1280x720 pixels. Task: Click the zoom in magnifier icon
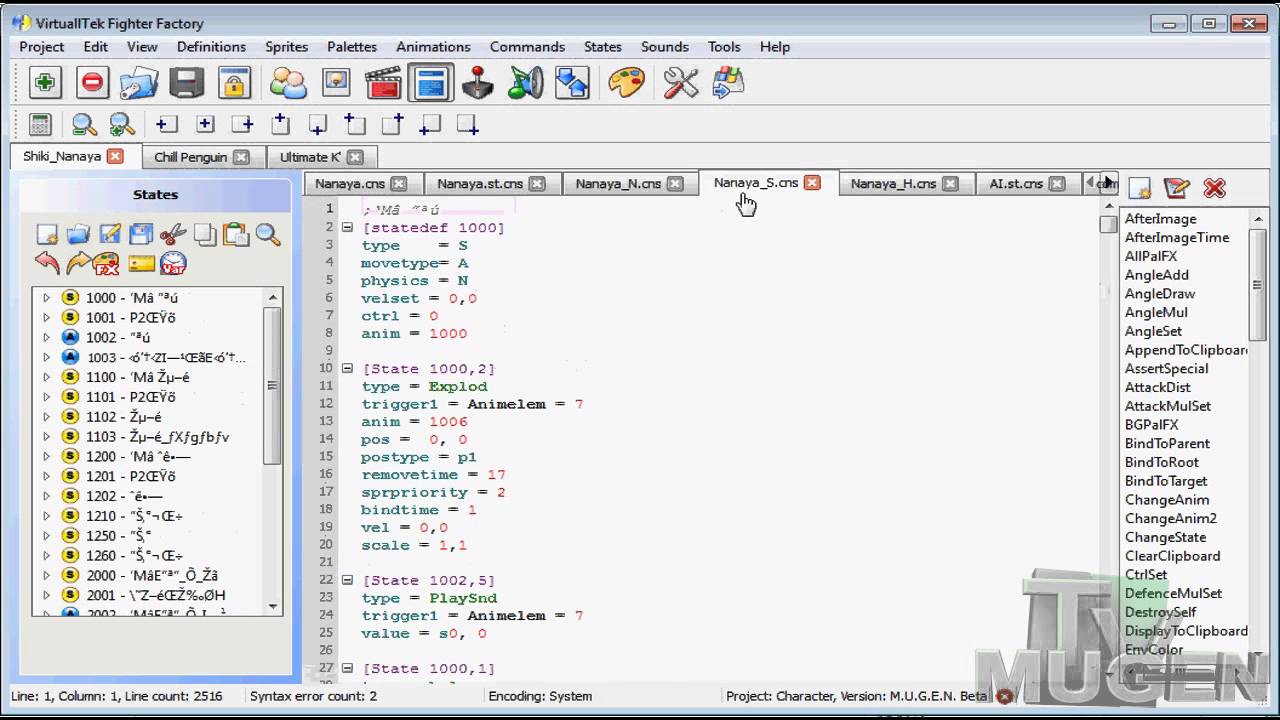coord(122,125)
